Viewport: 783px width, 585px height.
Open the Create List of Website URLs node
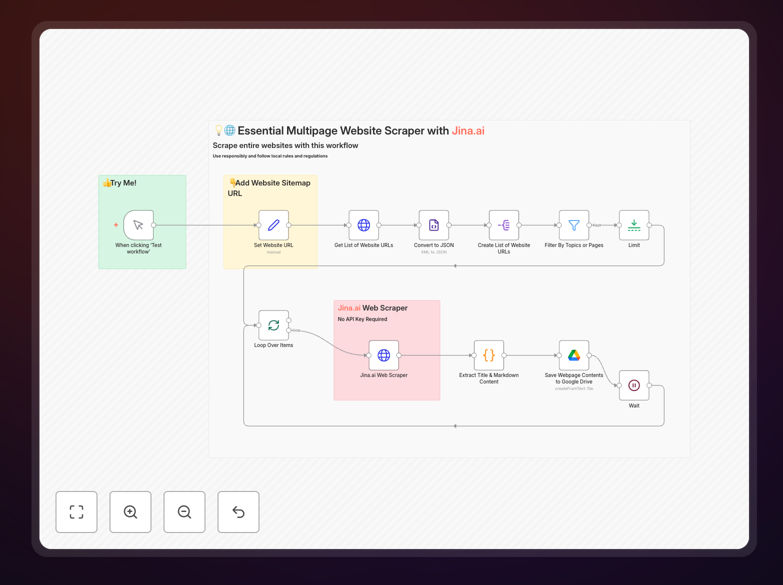coord(504,225)
